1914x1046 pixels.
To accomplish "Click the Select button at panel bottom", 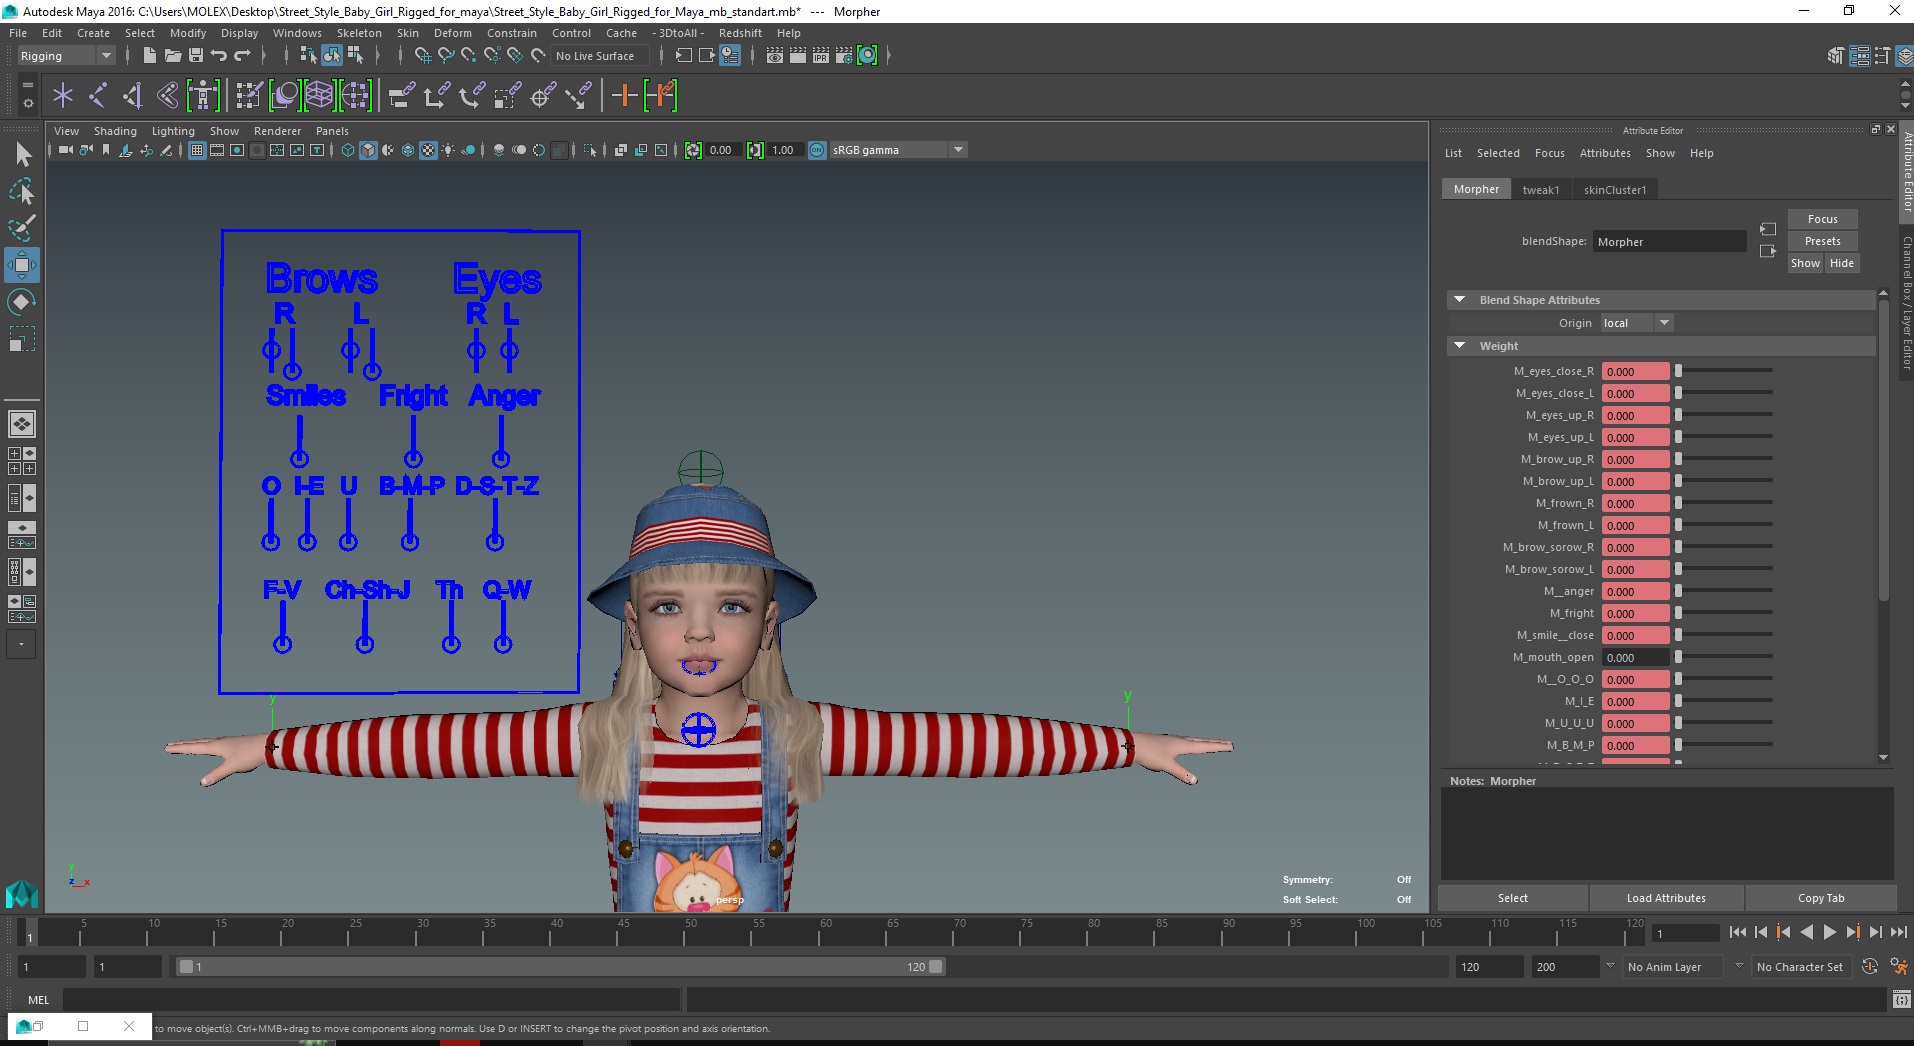I will tap(1512, 898).
